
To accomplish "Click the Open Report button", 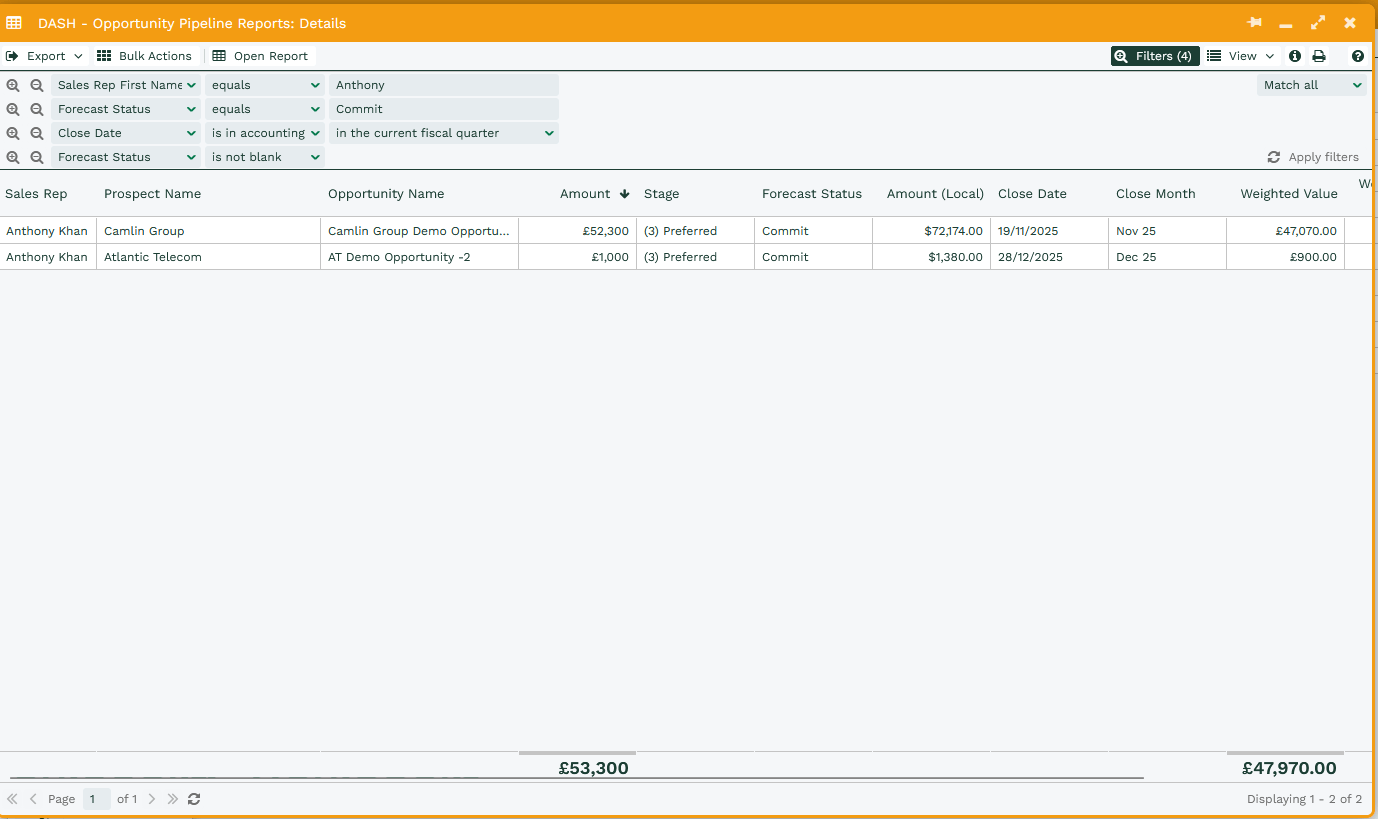I will (260, 56).
